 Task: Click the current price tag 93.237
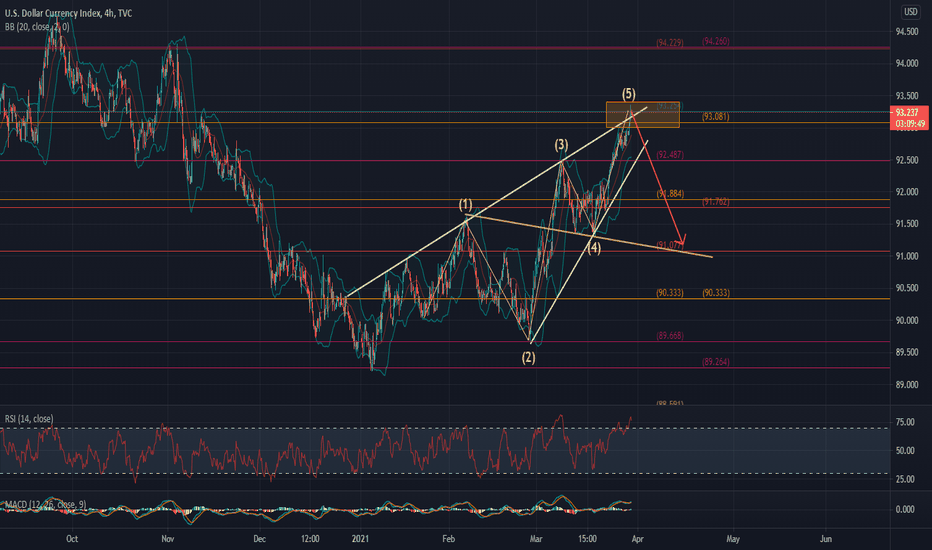tap(907, 112)
